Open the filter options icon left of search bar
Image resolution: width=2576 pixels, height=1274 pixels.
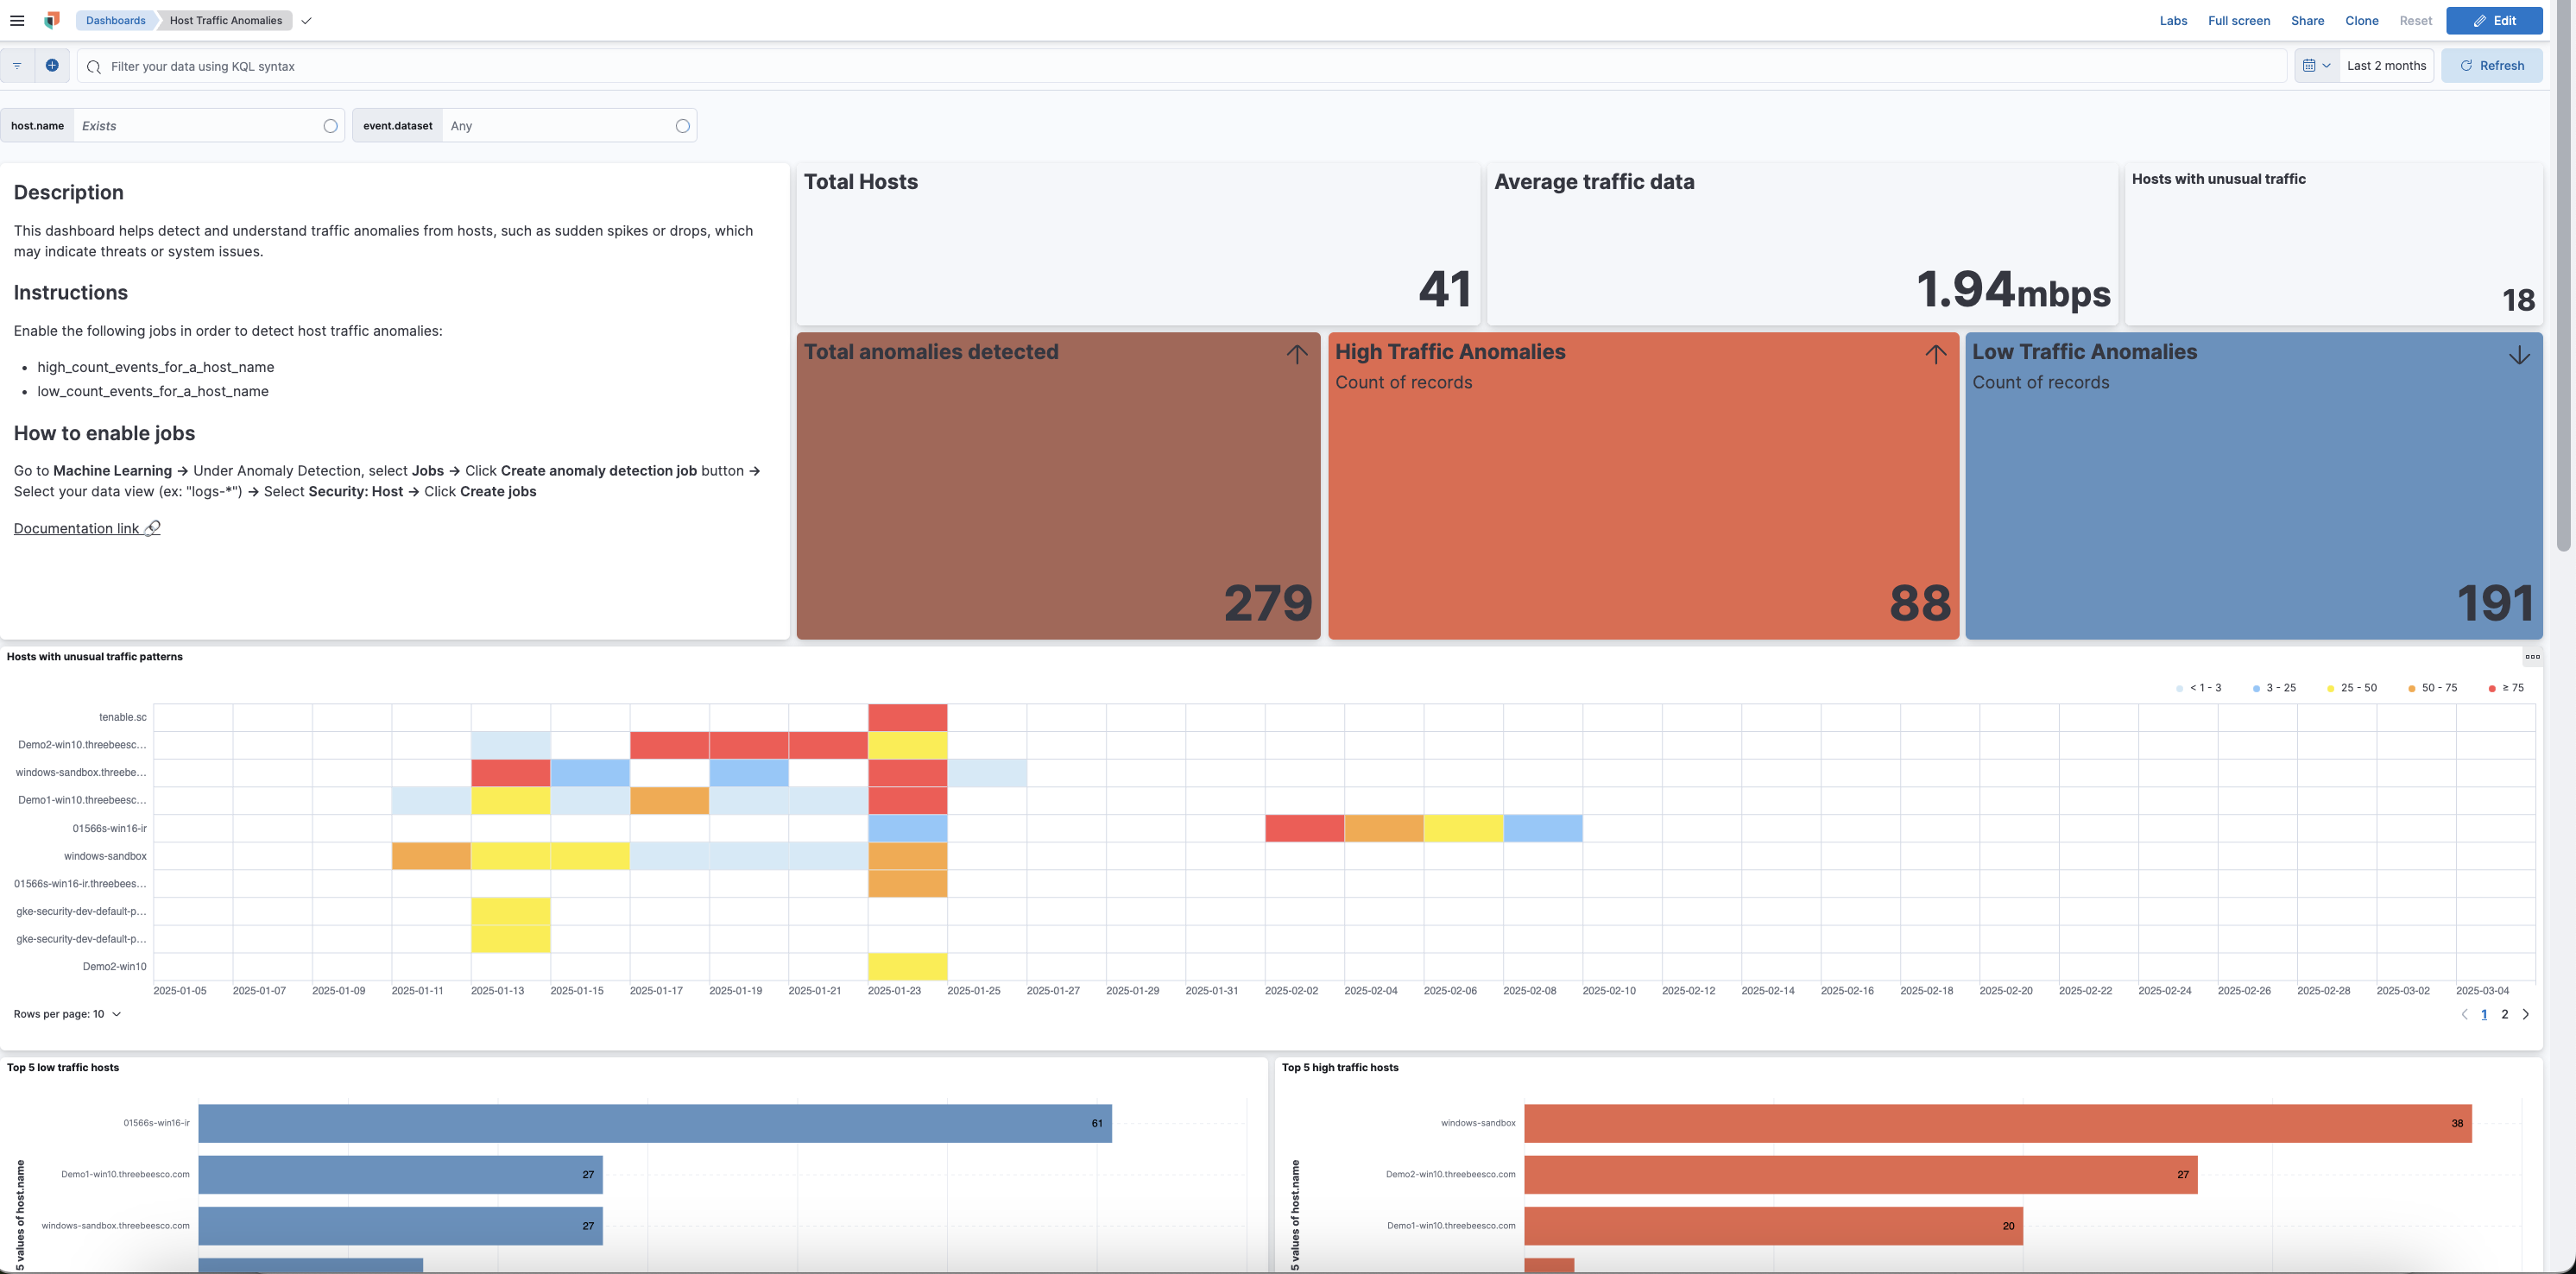coord(16,65)
